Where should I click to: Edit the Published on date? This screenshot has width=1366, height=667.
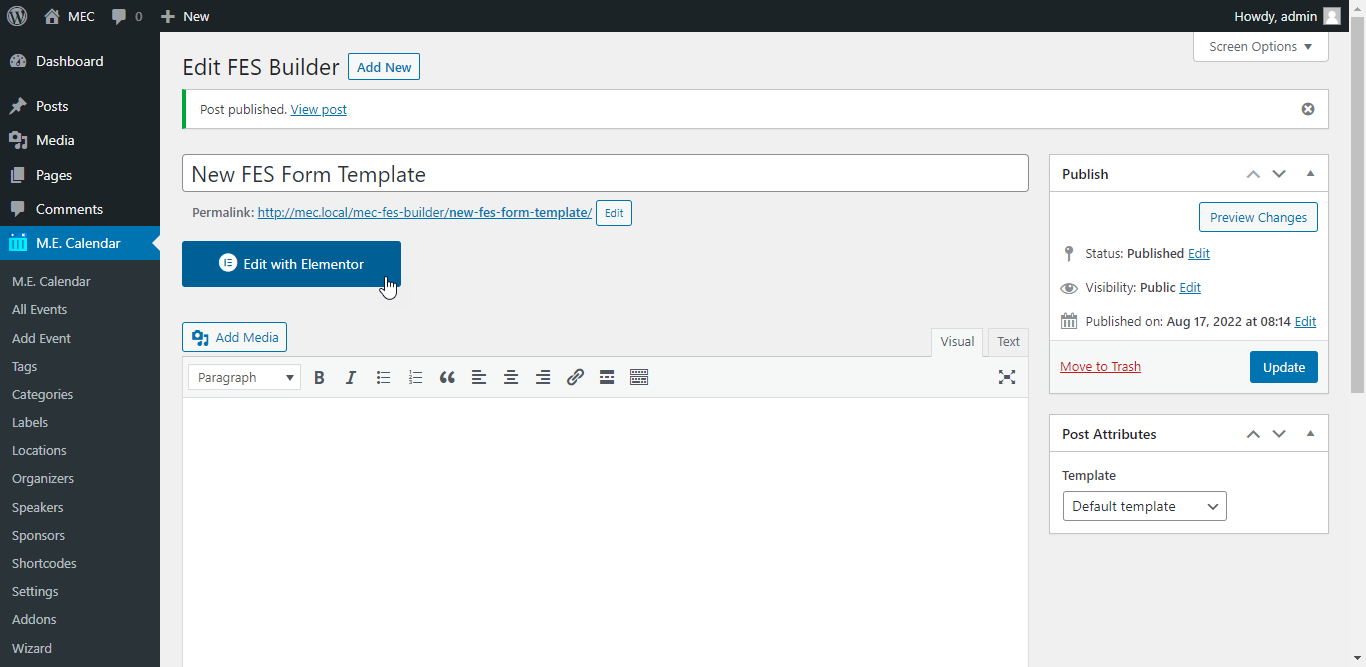click(x=1305, y=322)
